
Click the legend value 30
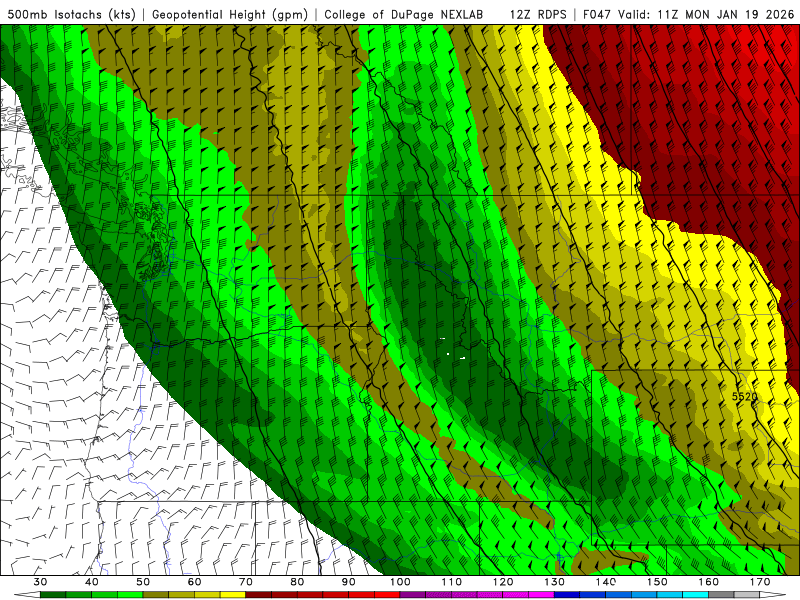40,582
